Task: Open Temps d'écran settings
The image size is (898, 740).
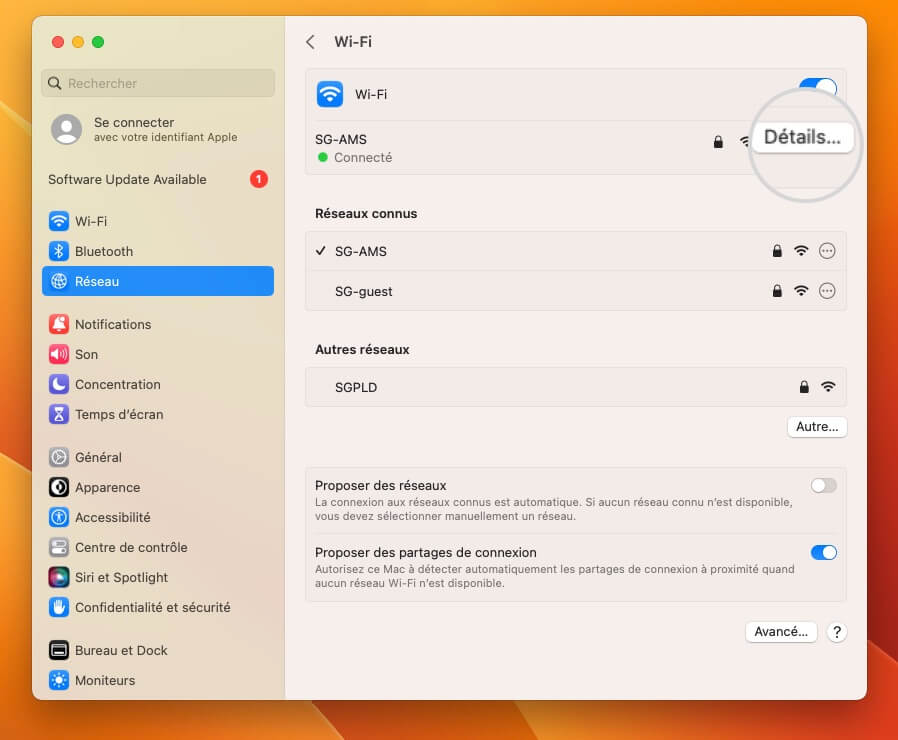Action: click(157, 414)
